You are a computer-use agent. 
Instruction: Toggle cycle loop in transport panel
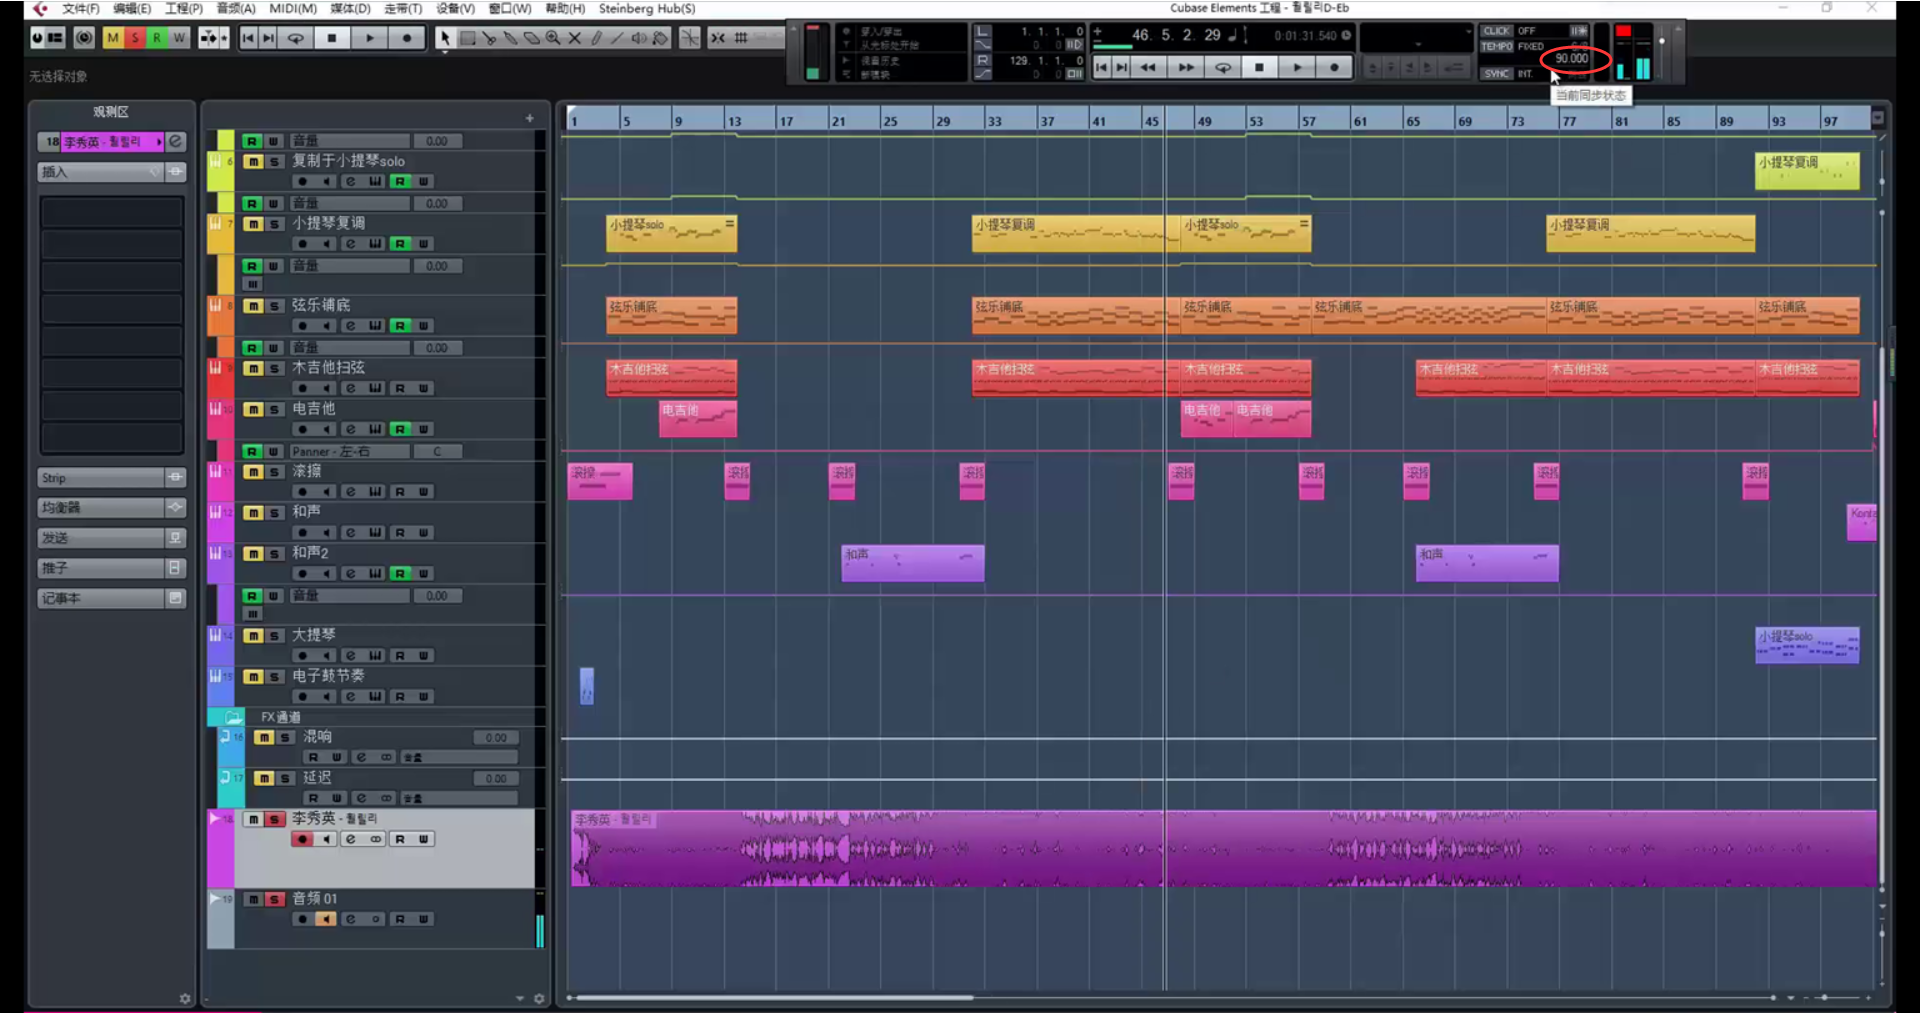point(1223,67)
